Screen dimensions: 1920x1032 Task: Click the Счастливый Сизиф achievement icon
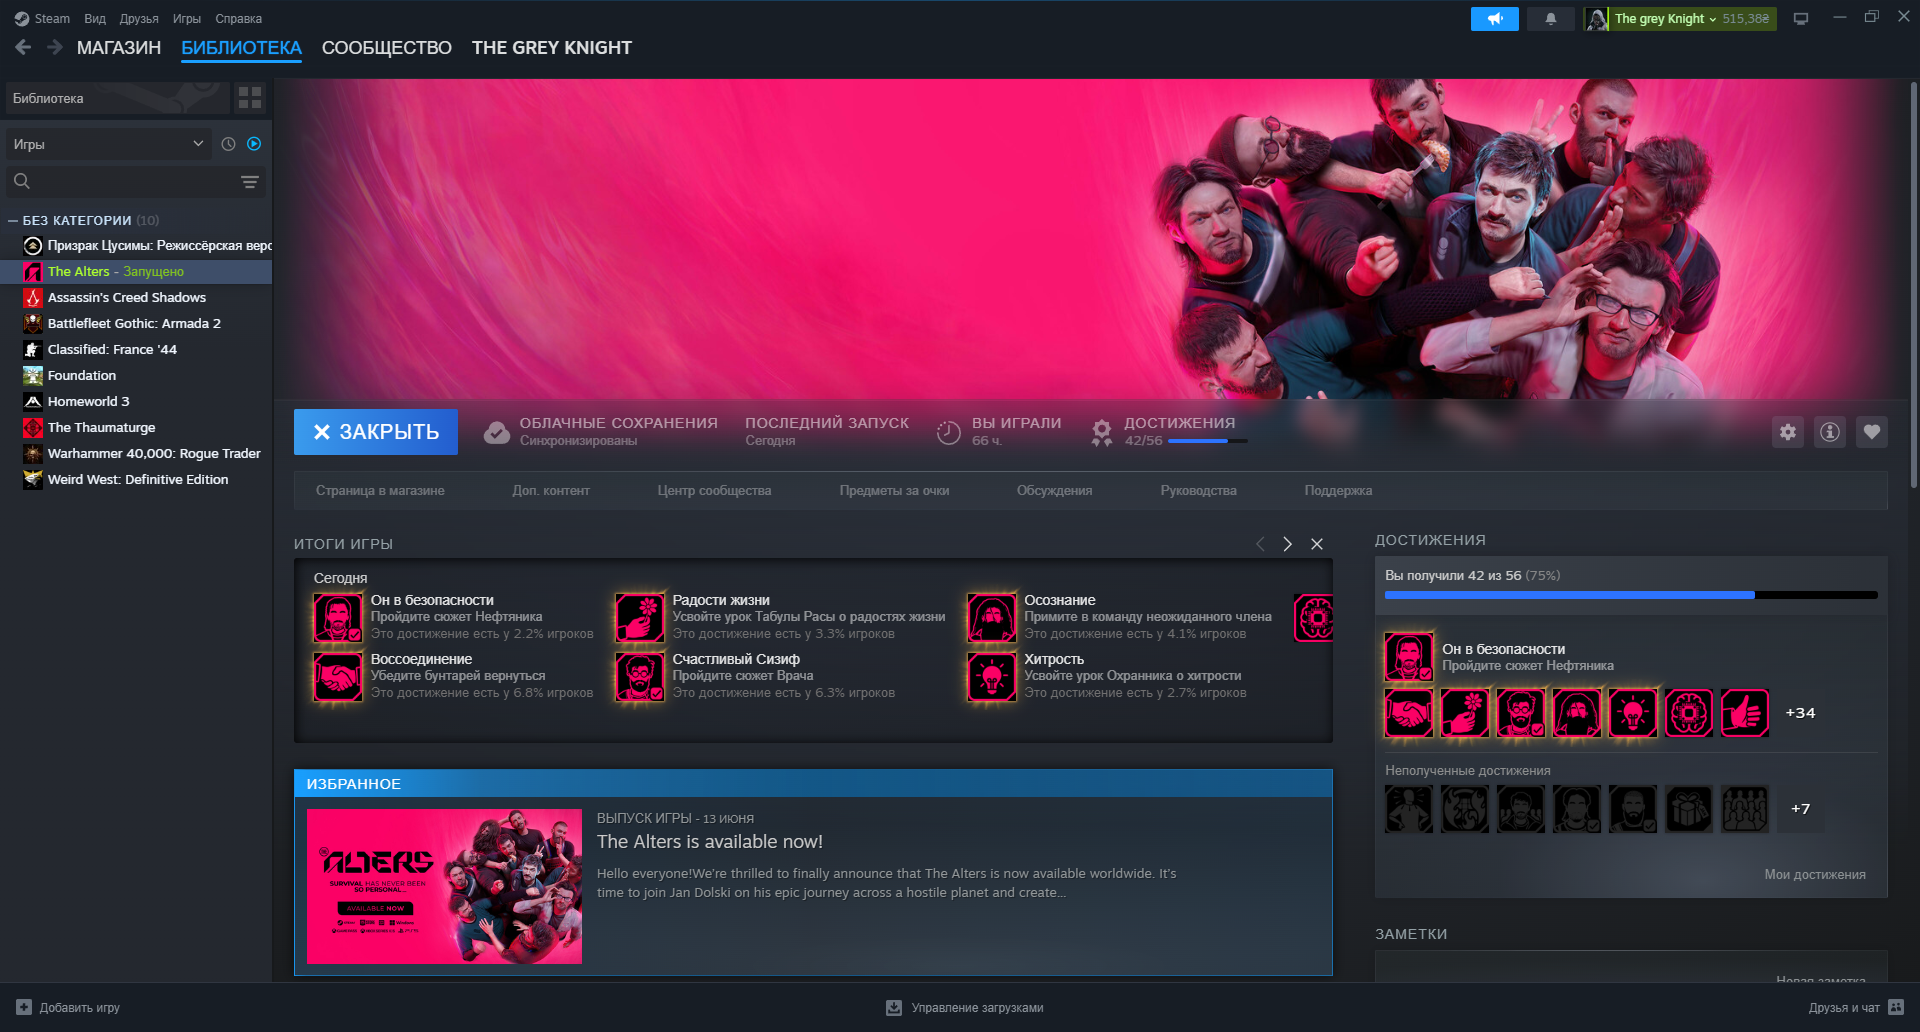(x=640, y=677)
